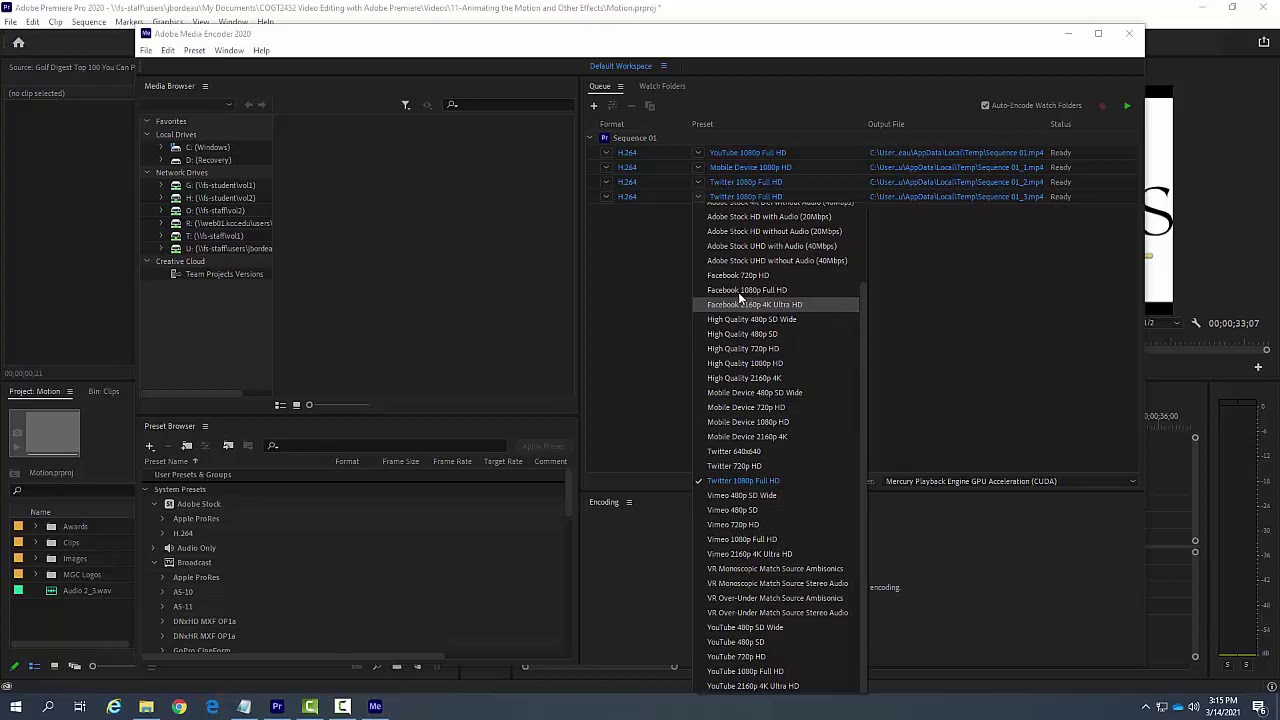The width and height of the screenshot is (1280, 720).
Task: Adjust the Media Browser thumbnail zoom slider
Action: pyautogui.click(x=309, y=405)
